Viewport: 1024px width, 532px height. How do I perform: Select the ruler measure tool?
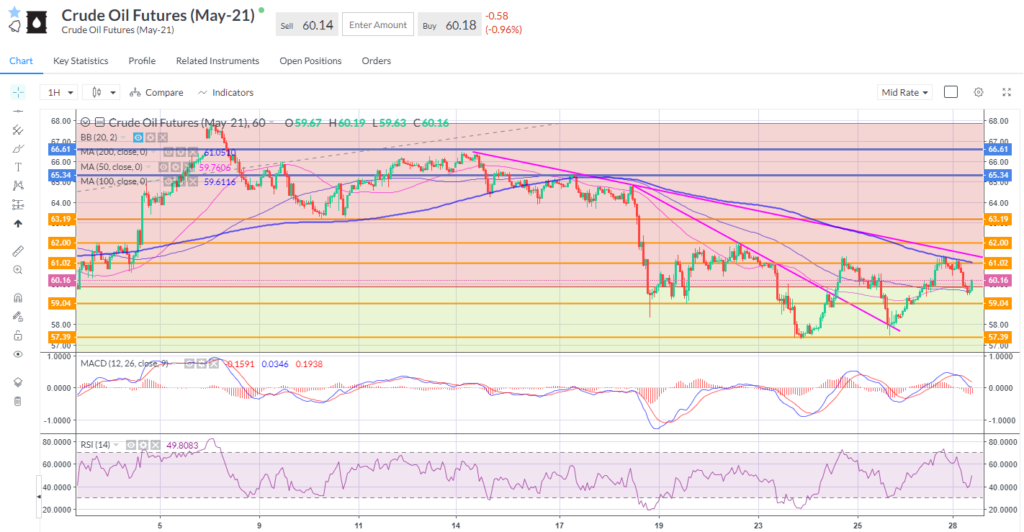point(17,251)
